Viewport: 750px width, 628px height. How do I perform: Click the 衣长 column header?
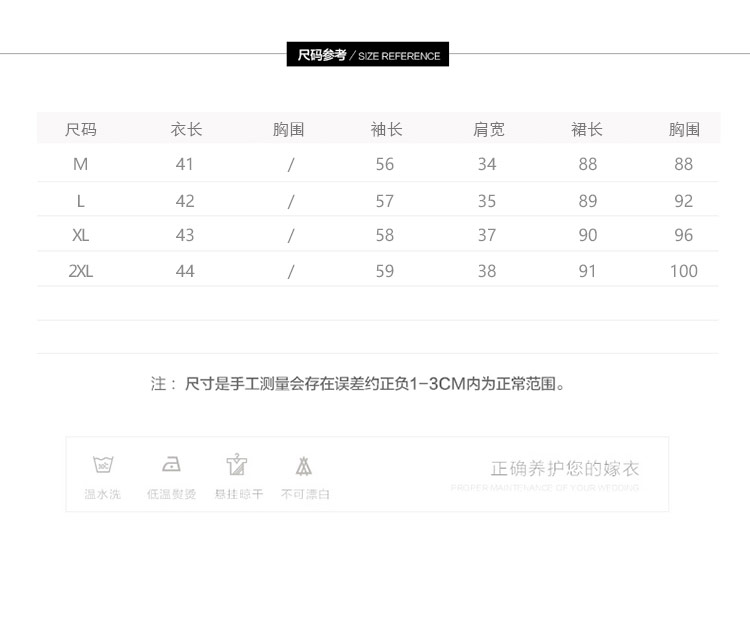[x=187, y=129]
